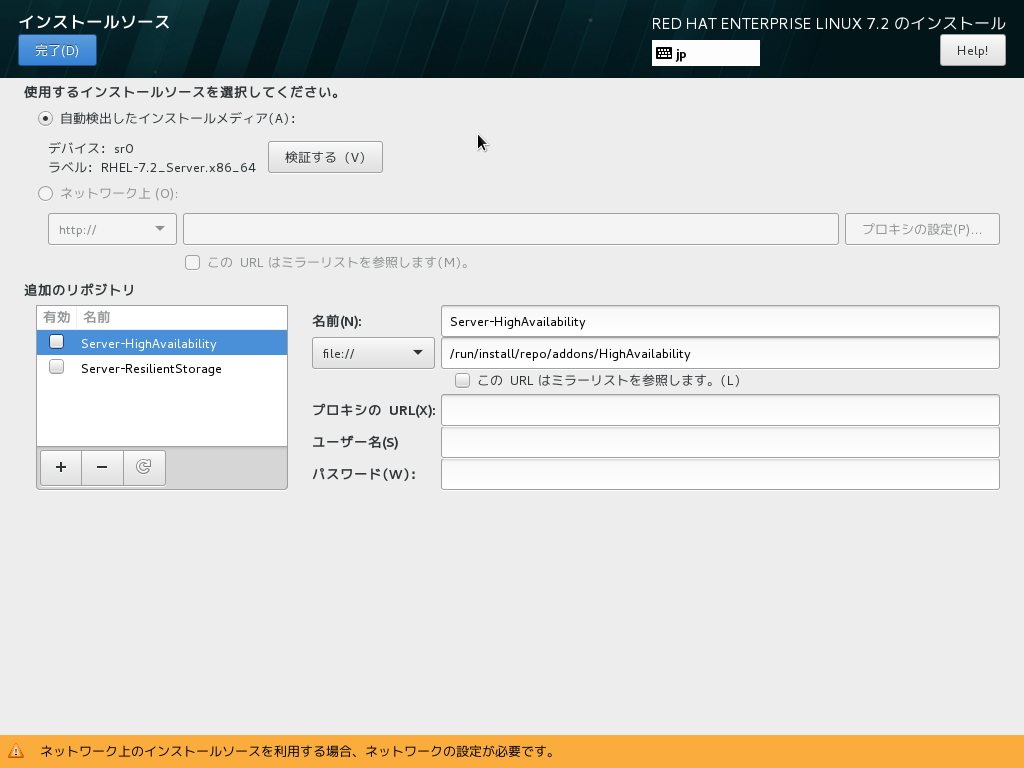The image size is (1024, 768).
Task: Click the プロキシの設定(P)... button
Action: (922, 229)
